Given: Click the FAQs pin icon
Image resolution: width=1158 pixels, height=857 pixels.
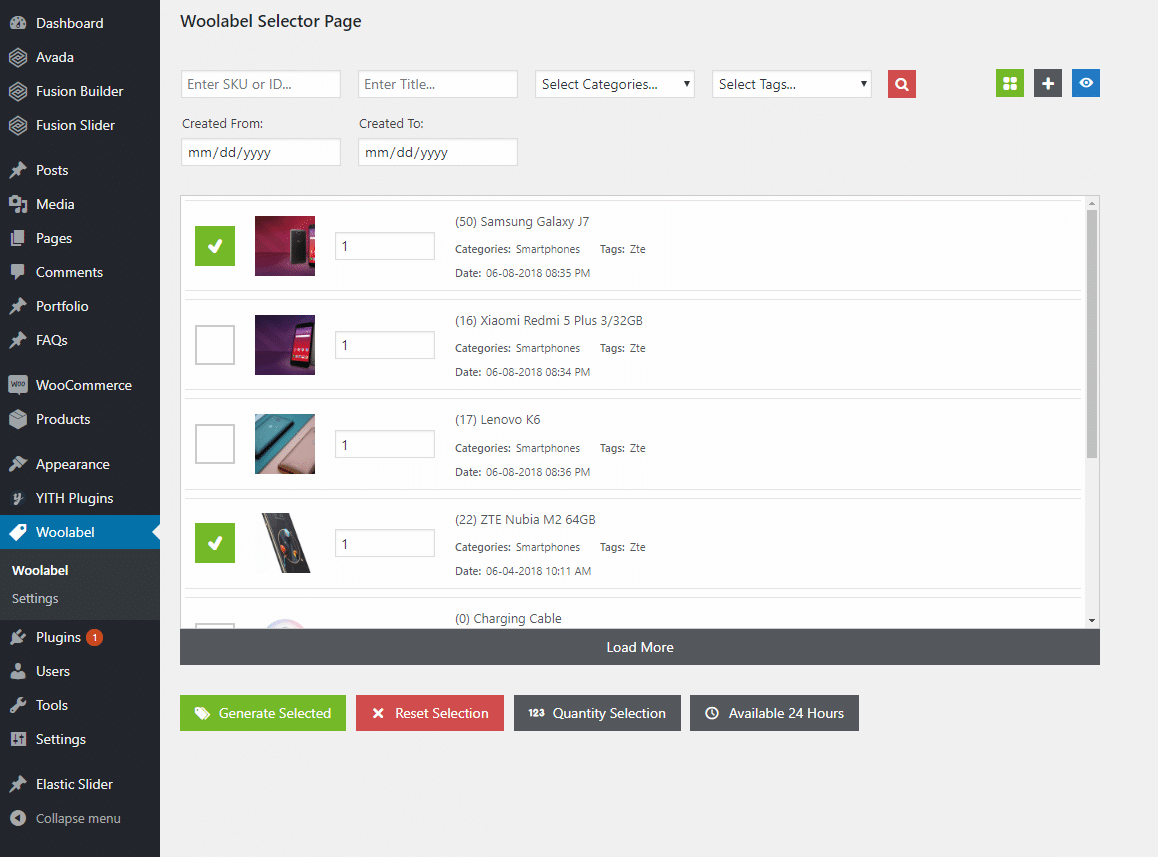Looking at the screenshot, I should 18,340.
